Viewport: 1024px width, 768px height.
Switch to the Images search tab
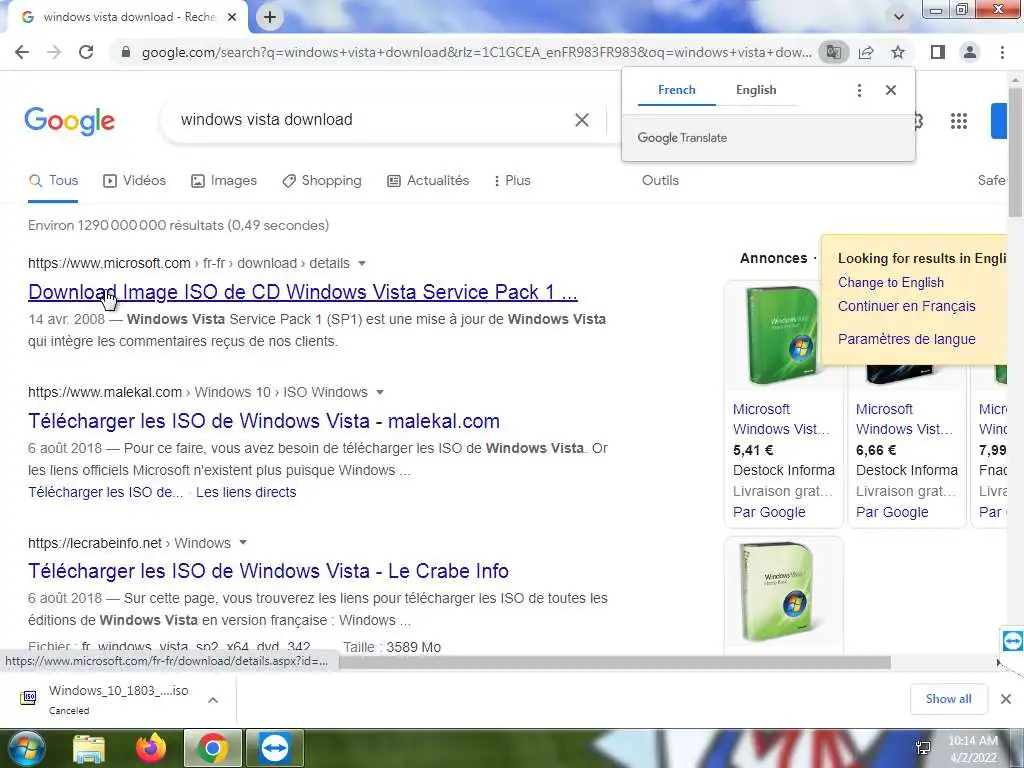coord(223,181)
